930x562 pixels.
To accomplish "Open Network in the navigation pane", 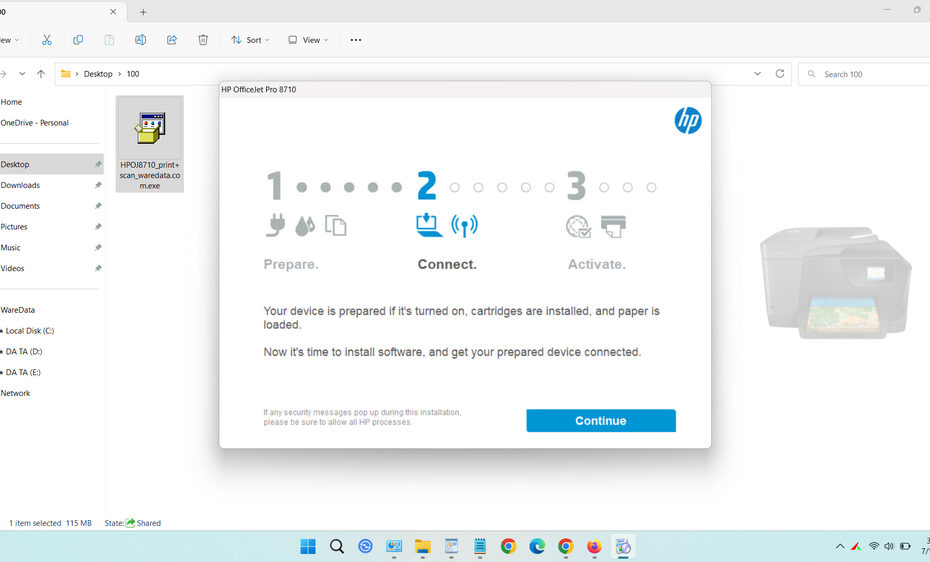I will pyautogui.click(x=15, y=392).
